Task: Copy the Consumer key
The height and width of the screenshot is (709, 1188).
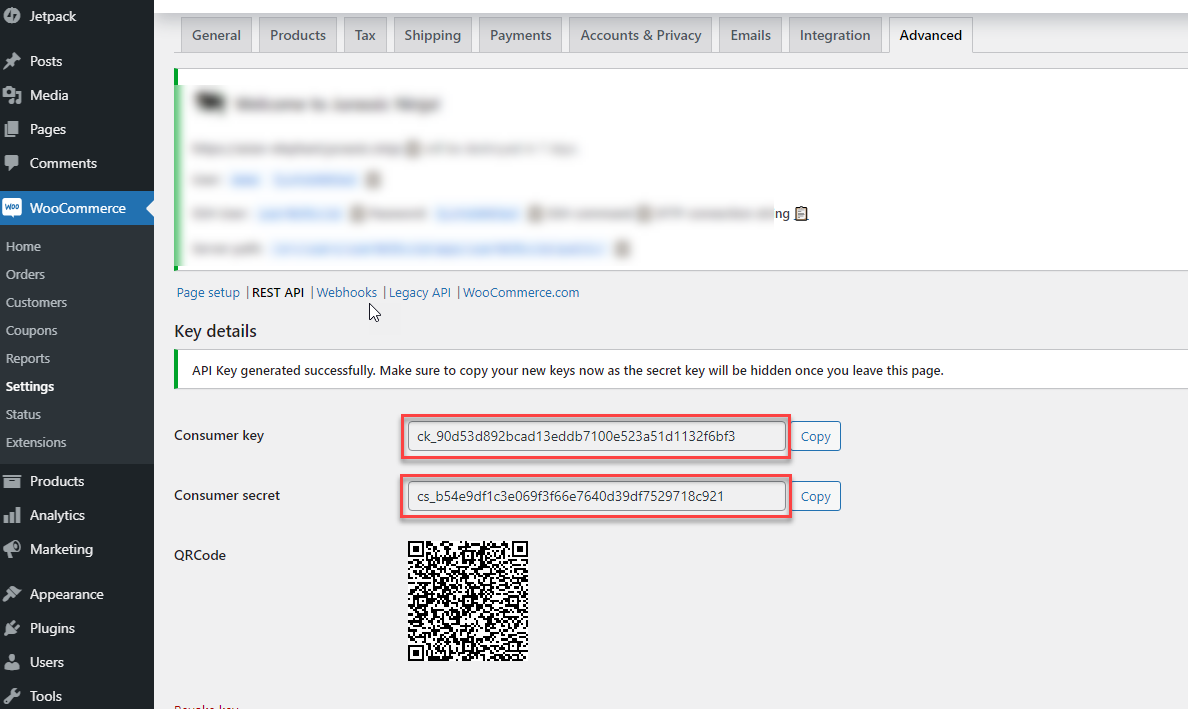Action: point(816,436)
